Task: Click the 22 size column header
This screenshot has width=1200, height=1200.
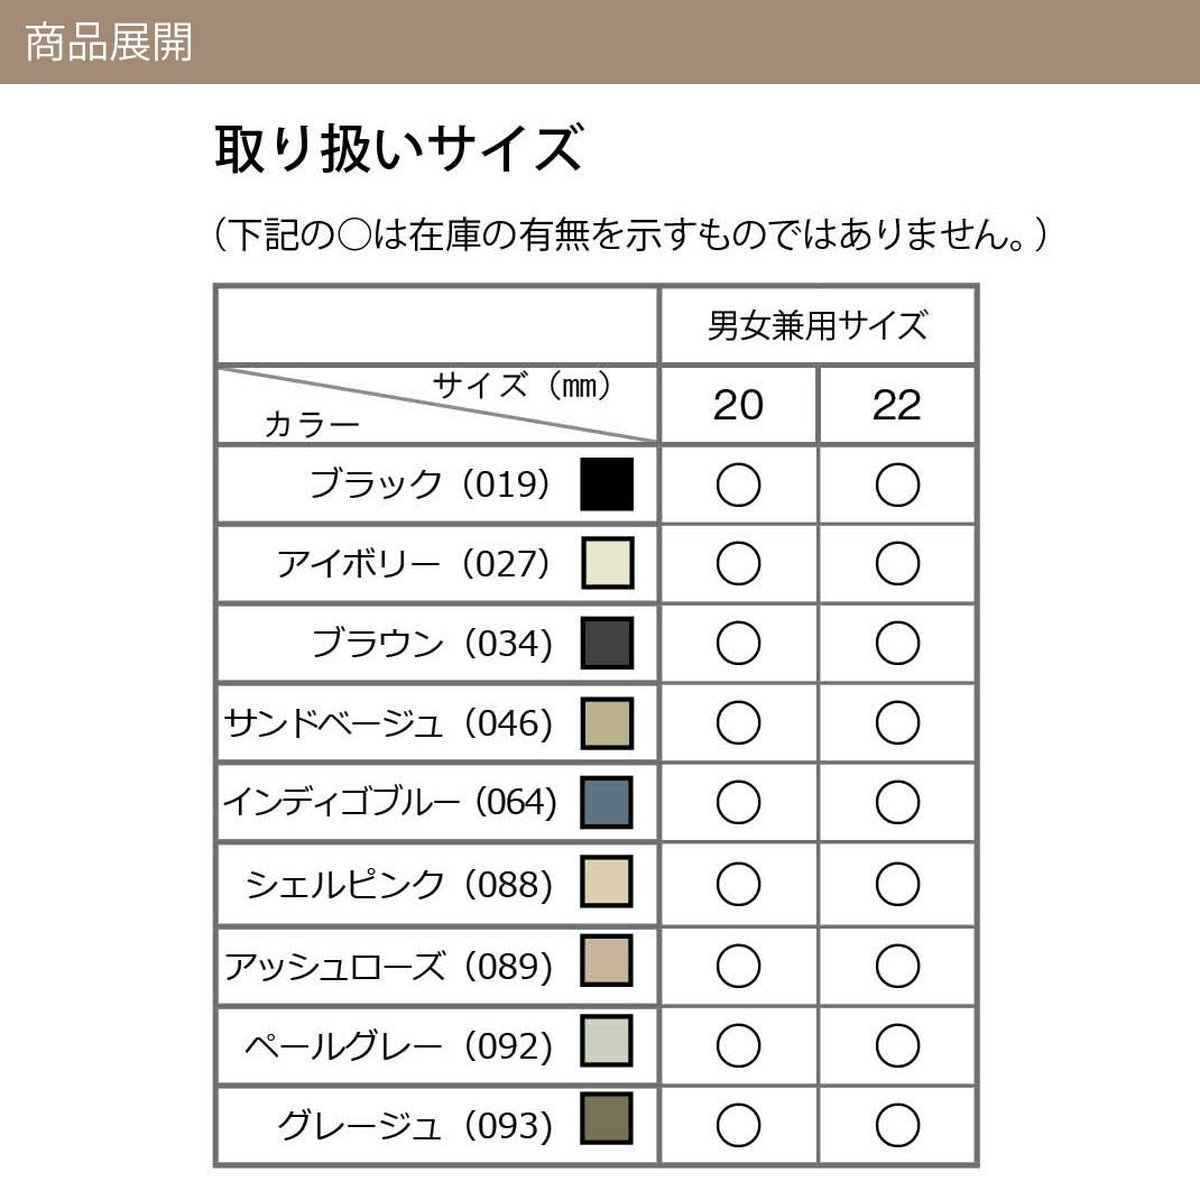Action: point(896,405)
